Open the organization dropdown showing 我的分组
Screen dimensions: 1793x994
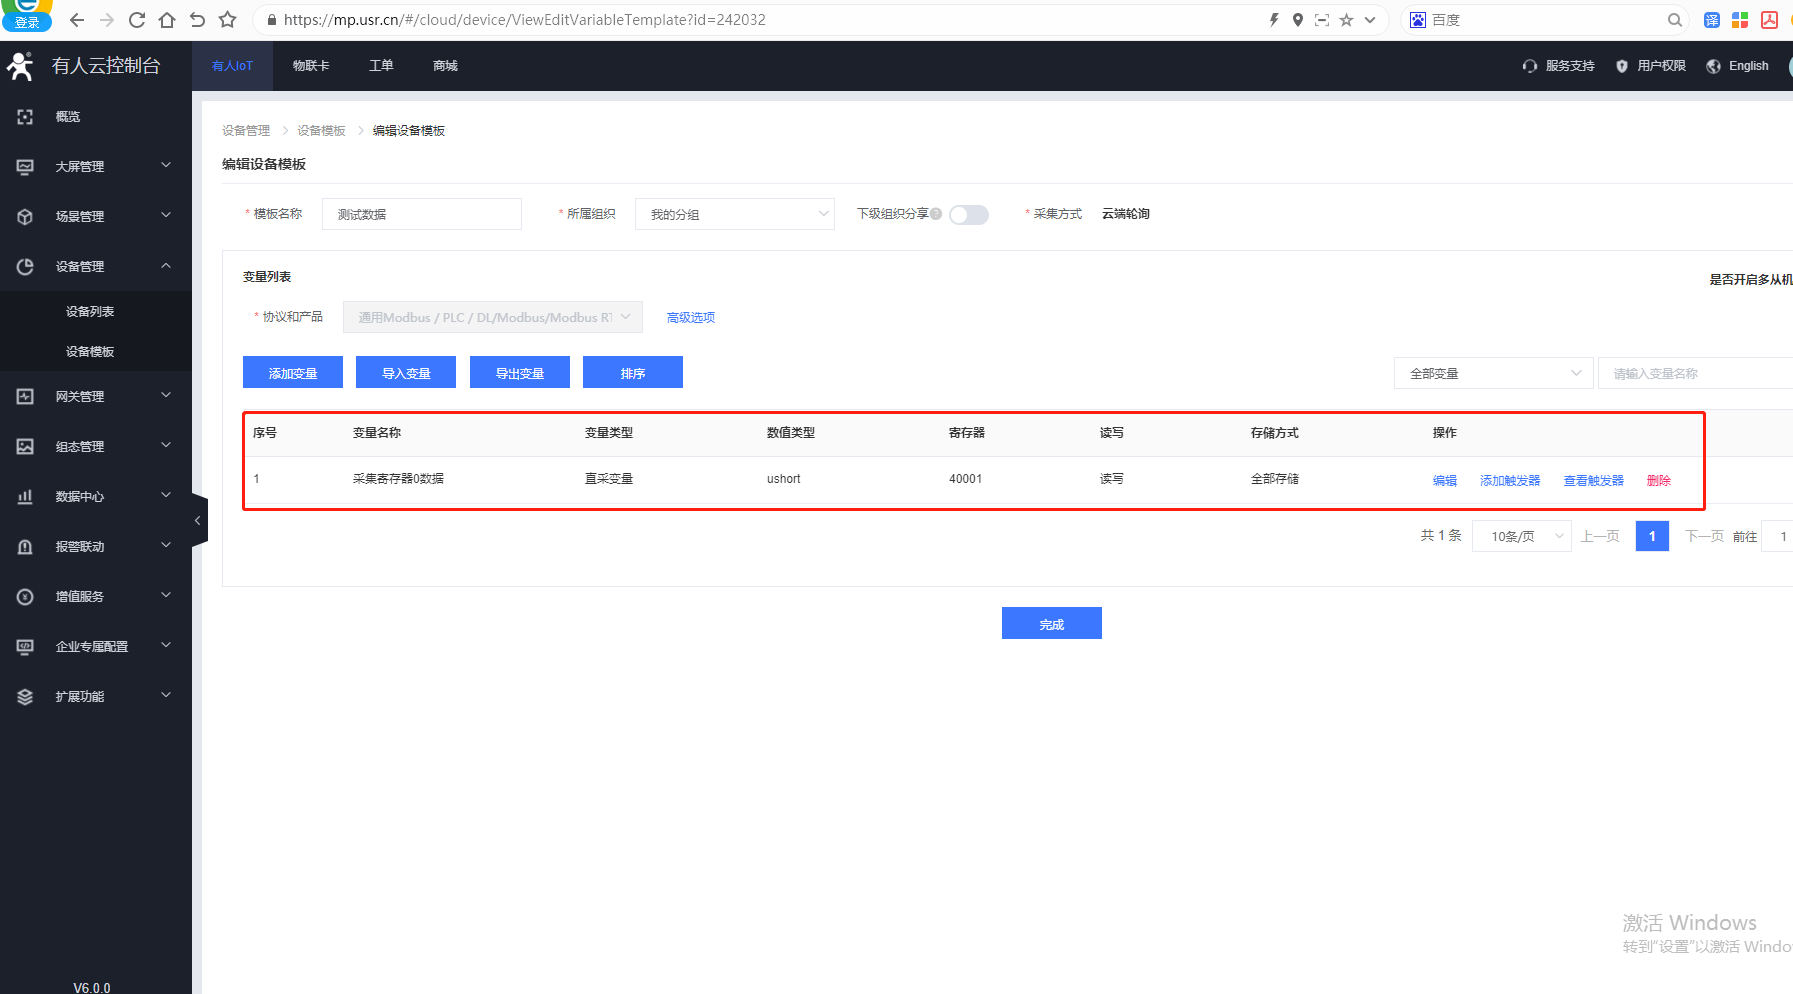click(734, 214)
